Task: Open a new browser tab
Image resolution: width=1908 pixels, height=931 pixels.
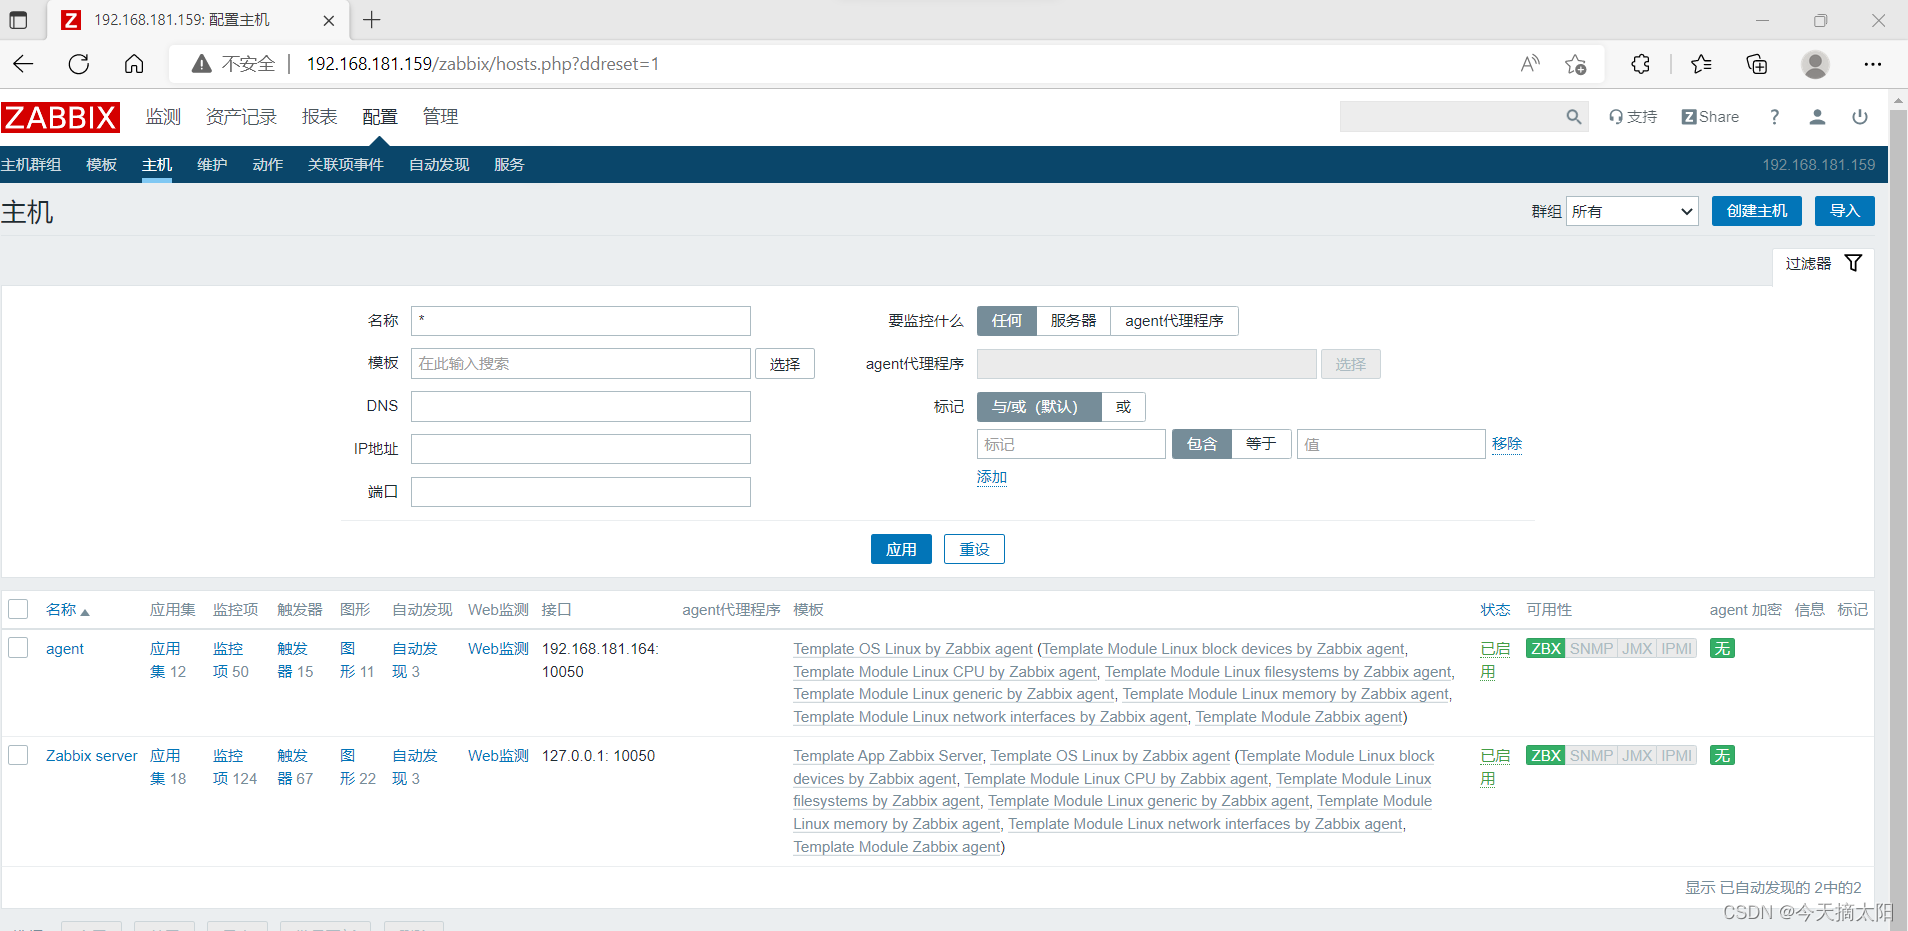Action: pos(372,20)
